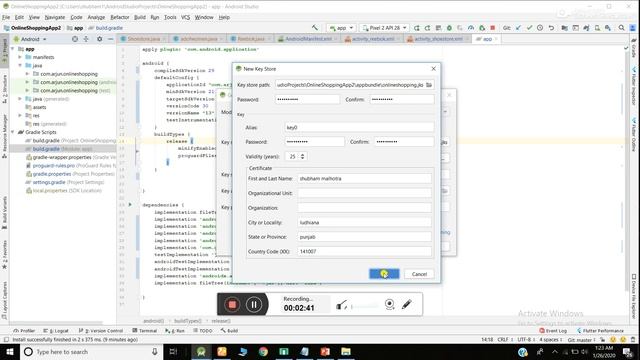Image resolution: width=640 pixels, height=360 pixels.
Task: Toggle the webcam icon in recording bar
Action: point(390,304)
